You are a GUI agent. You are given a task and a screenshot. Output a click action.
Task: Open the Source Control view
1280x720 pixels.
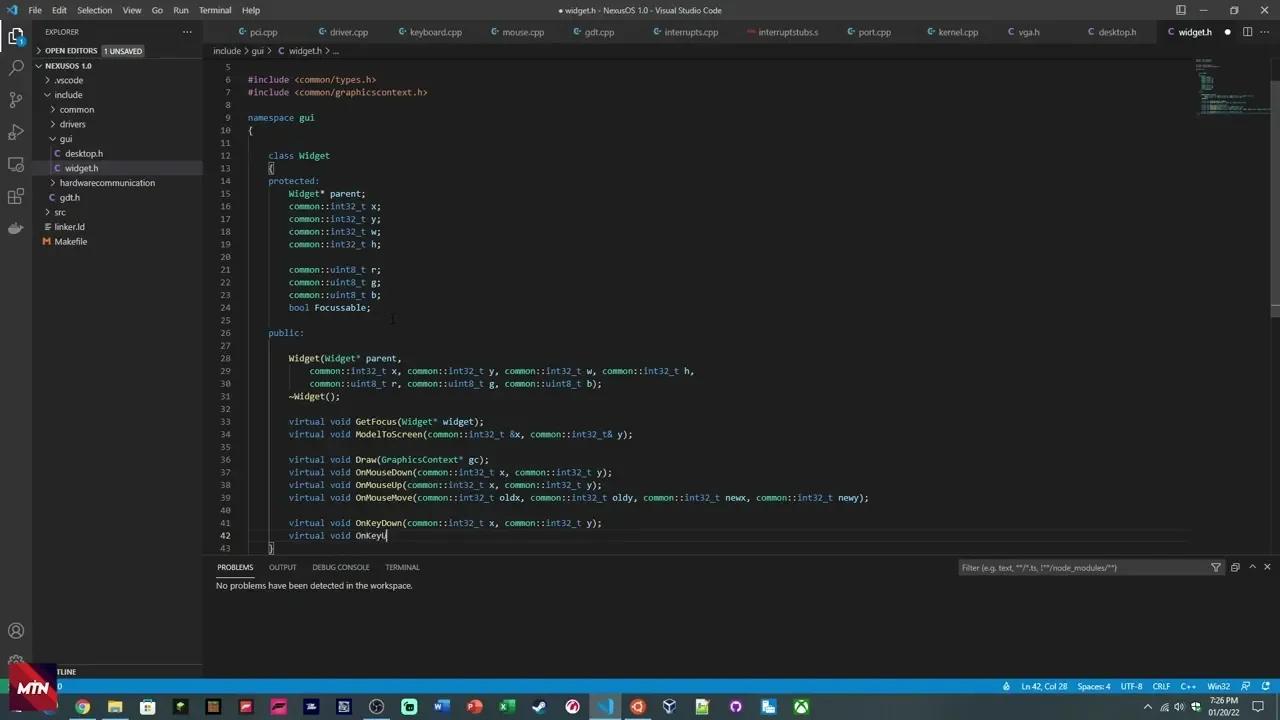(x=15, y=101)
